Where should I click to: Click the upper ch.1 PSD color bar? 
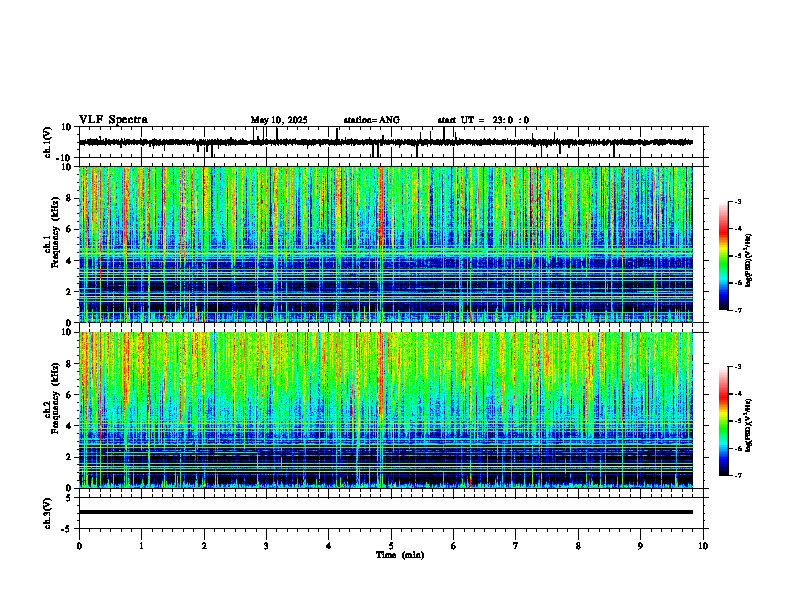(x=724, y=256)
